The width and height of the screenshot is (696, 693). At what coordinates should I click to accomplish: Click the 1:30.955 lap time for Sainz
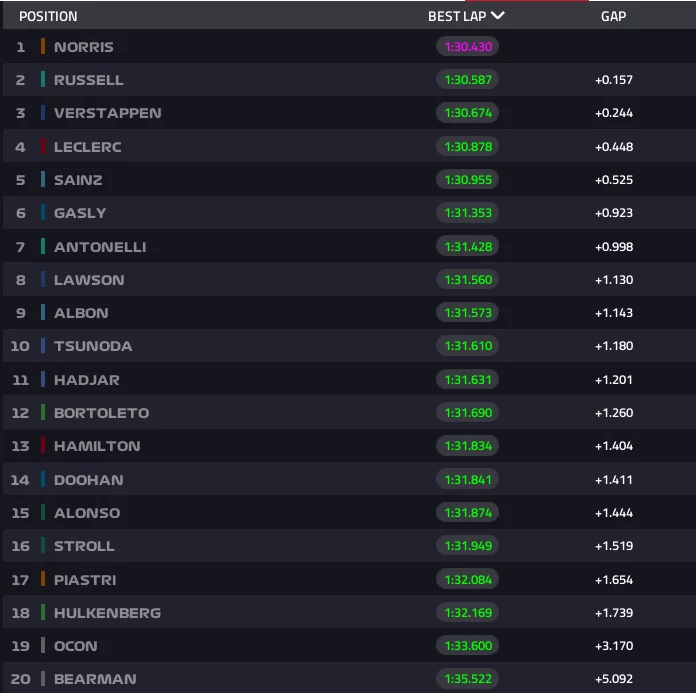(x=467, y=180)
